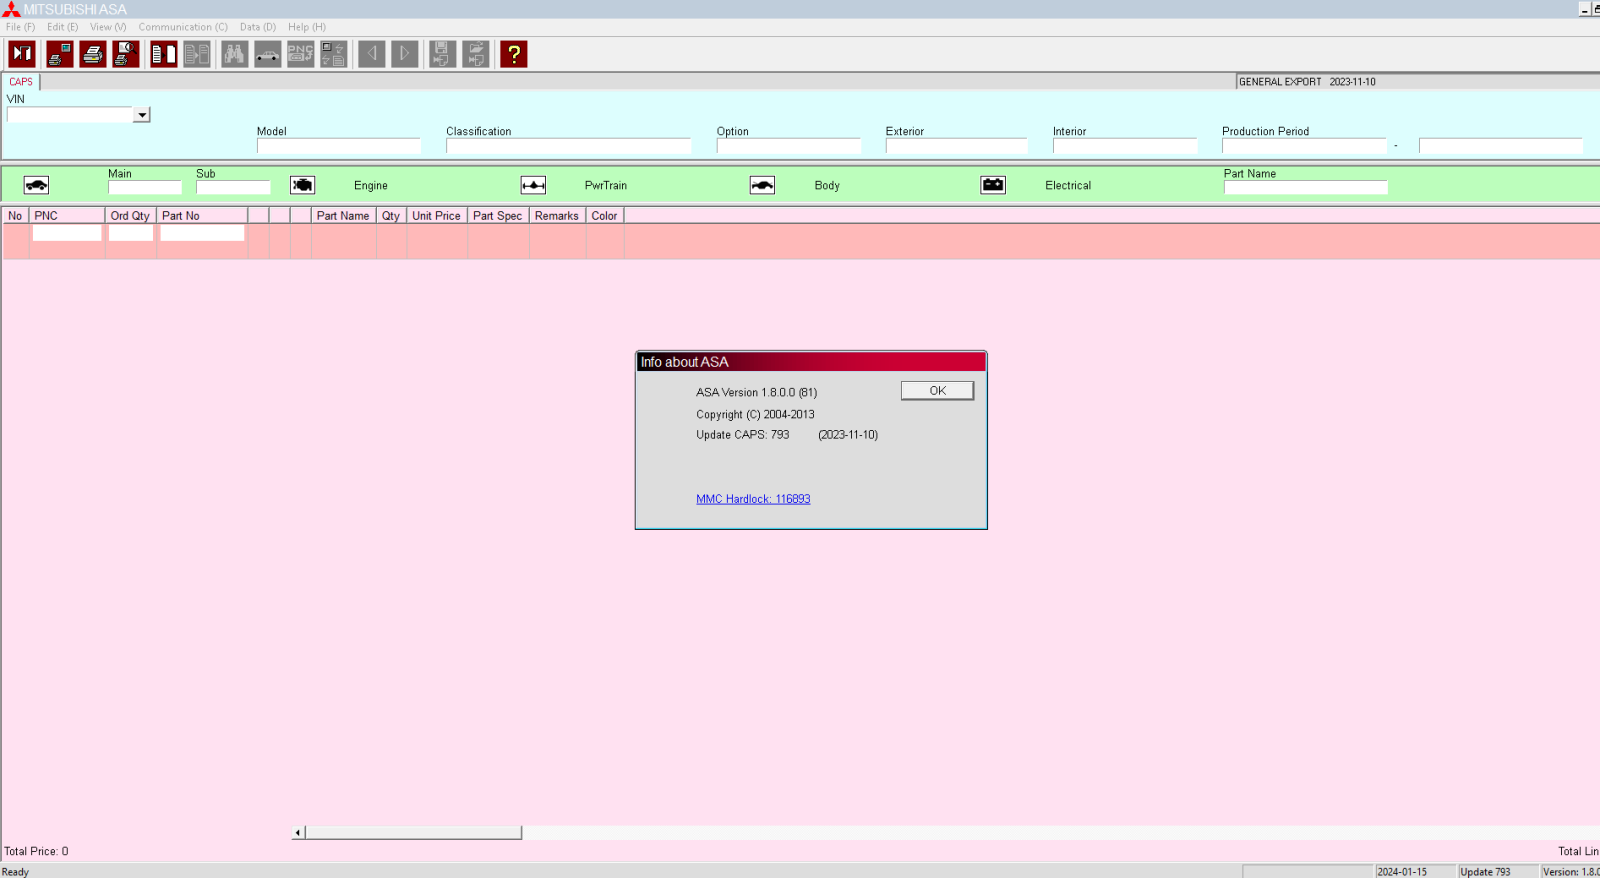Click the Part No cell input
Image resolution: width=1600 pixels, height=878 pixels.
(202, 233)
